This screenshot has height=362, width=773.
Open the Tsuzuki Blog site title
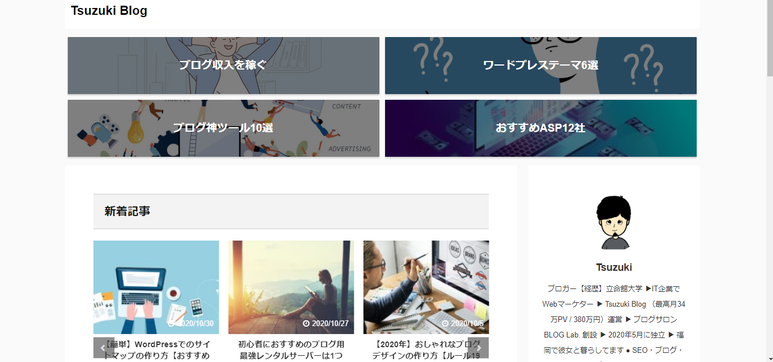coord(109,11)
